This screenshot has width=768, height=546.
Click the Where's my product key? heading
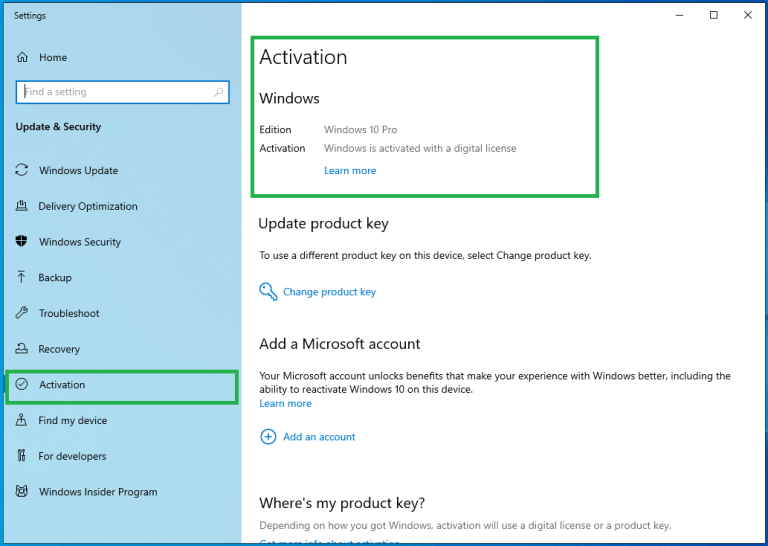[x=342, y=503]
